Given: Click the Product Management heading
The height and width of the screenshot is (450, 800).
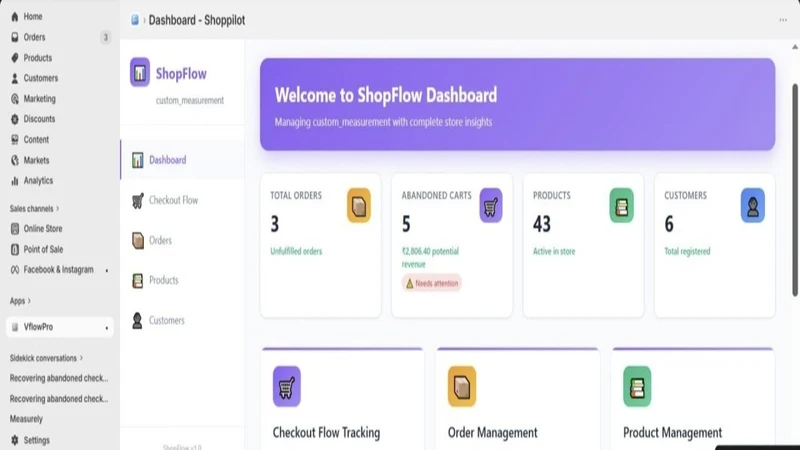Looking at the screenshot, I should pos(672,433).
